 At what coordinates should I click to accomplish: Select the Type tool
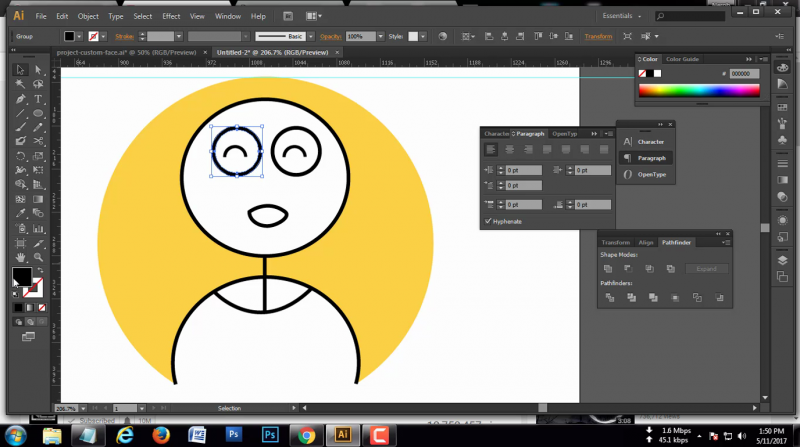[x=38, y=99]
